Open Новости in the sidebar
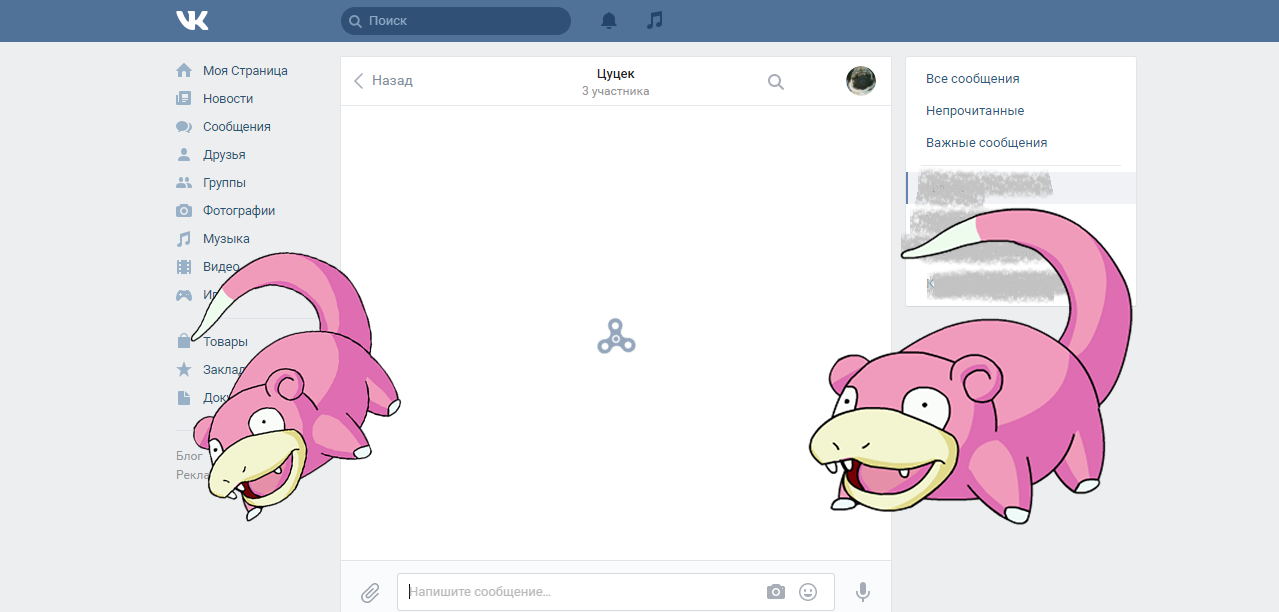 tap(227, 99)
